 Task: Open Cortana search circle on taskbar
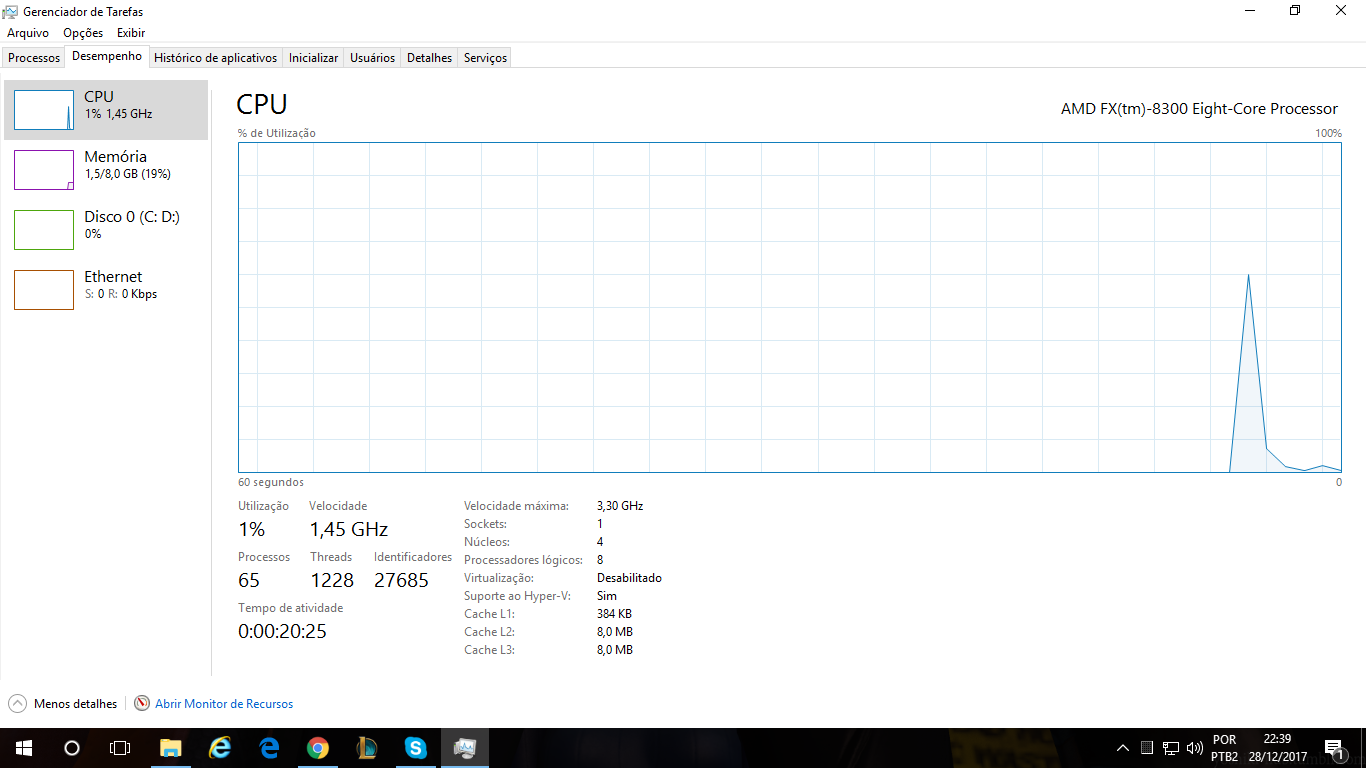[71, 748]
